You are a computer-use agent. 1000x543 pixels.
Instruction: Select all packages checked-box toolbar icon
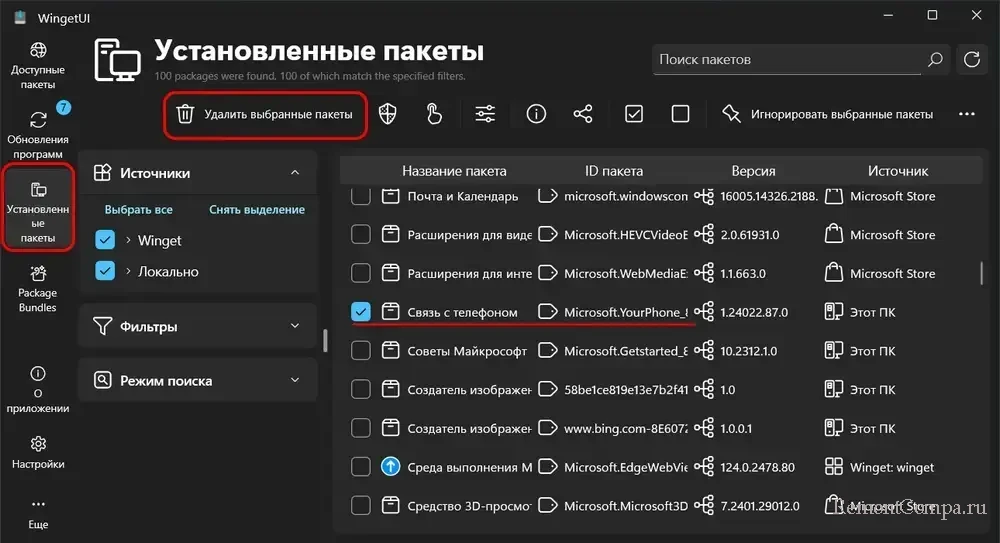tap(634, 114)
